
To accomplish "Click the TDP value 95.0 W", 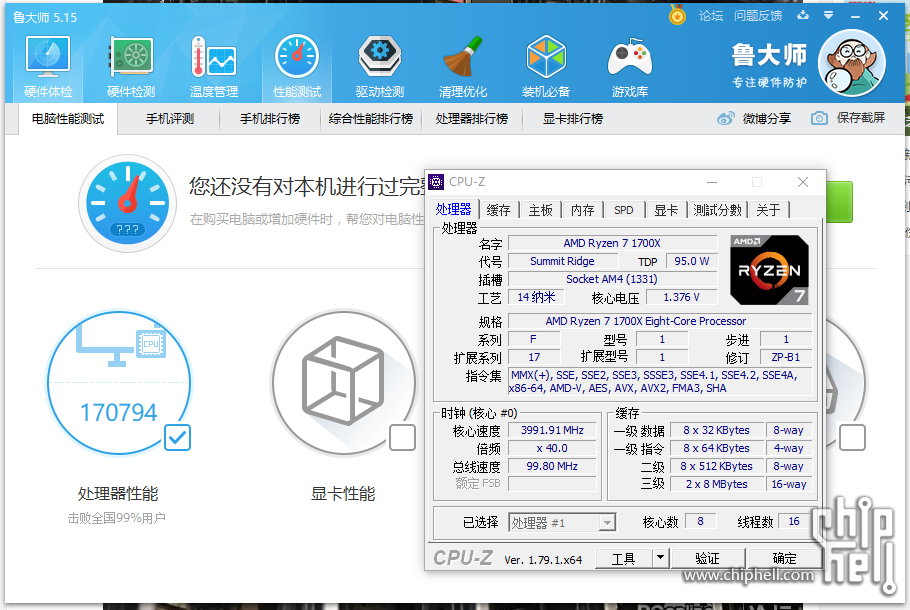I will [692, 261].
